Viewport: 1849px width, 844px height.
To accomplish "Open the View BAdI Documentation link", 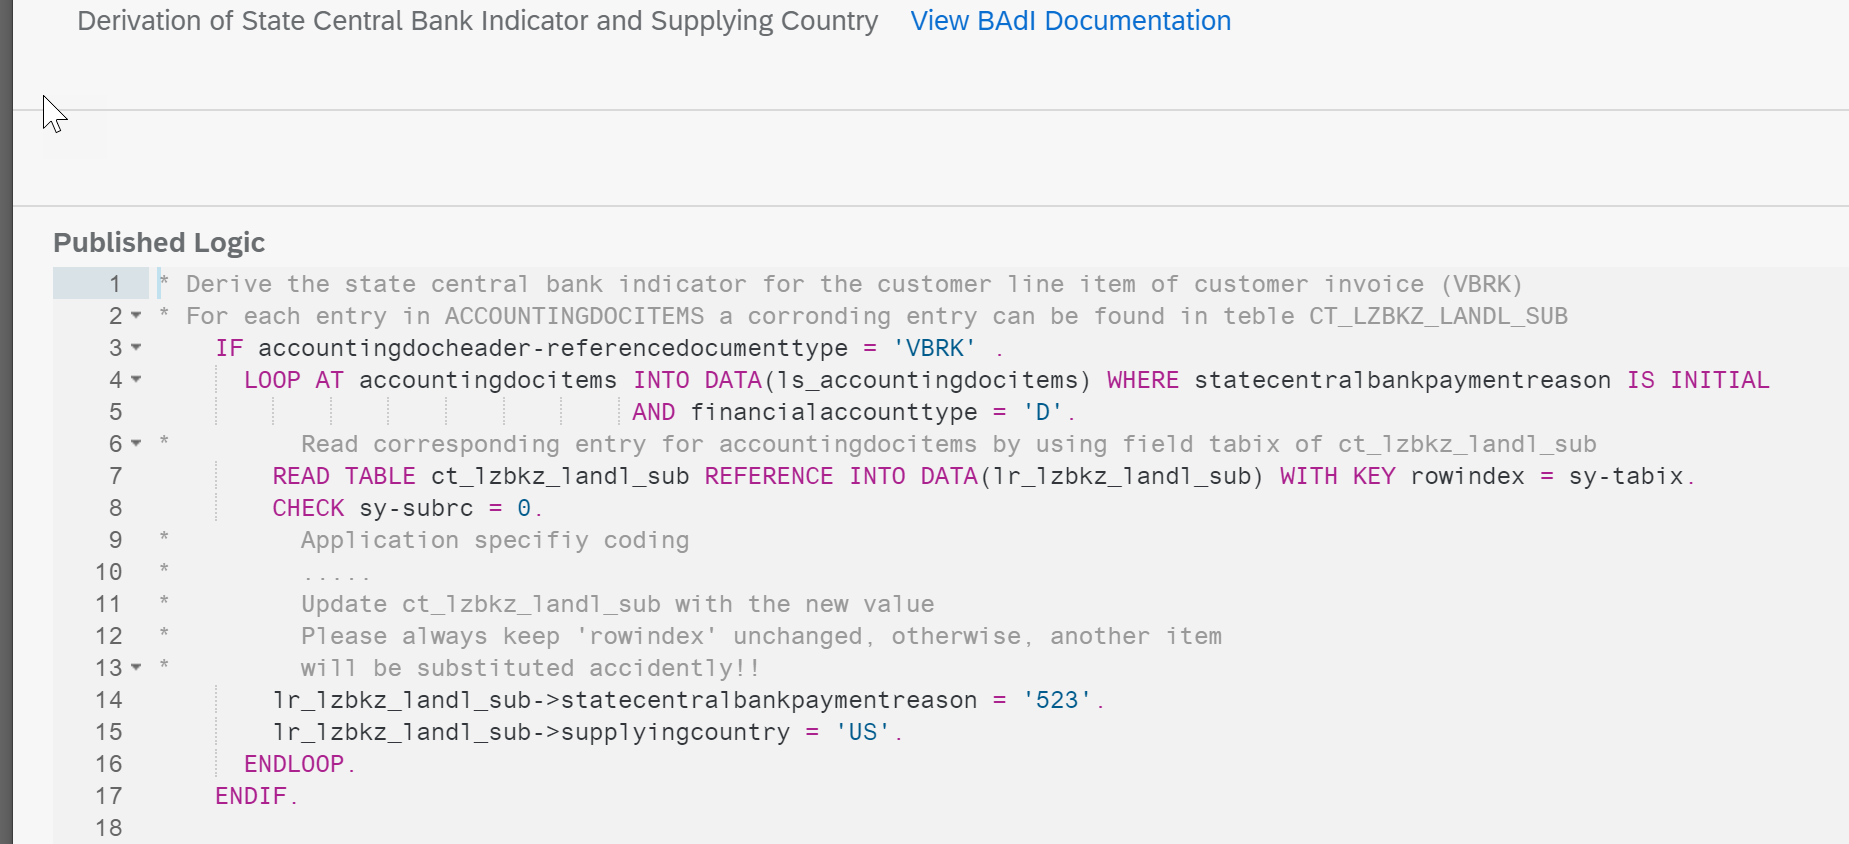I will tap(1070, 21).
